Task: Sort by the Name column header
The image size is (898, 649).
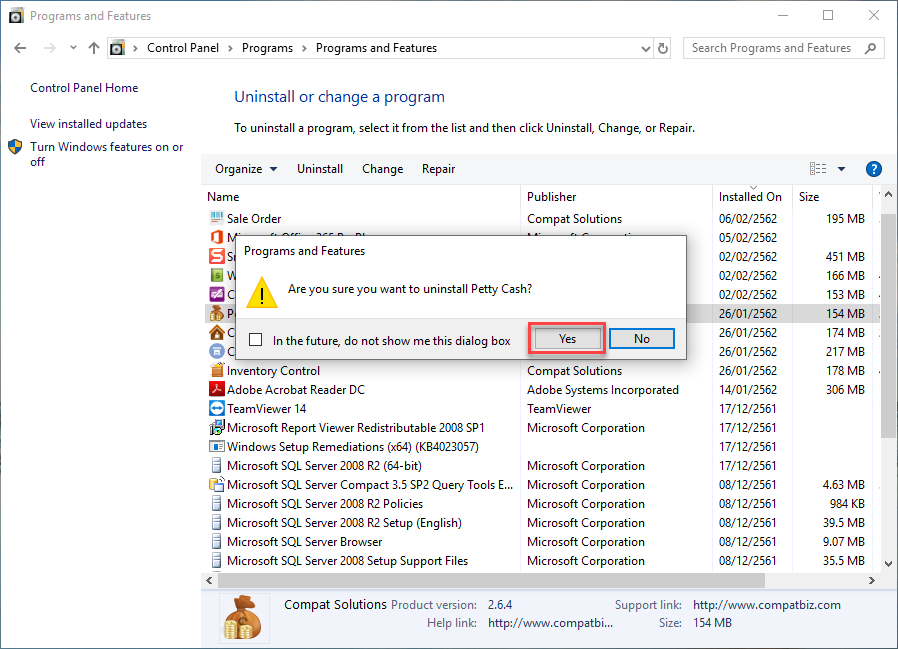Action: pos(362,196)
